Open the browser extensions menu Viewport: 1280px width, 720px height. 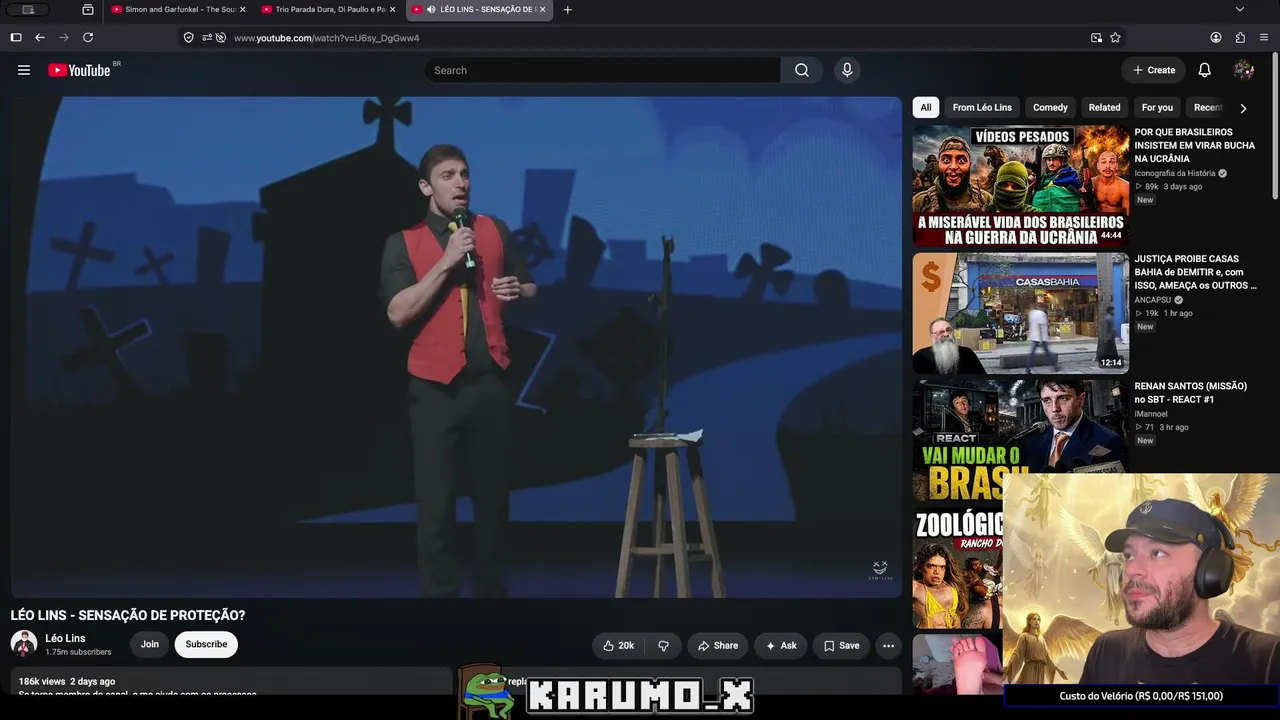1240,37
